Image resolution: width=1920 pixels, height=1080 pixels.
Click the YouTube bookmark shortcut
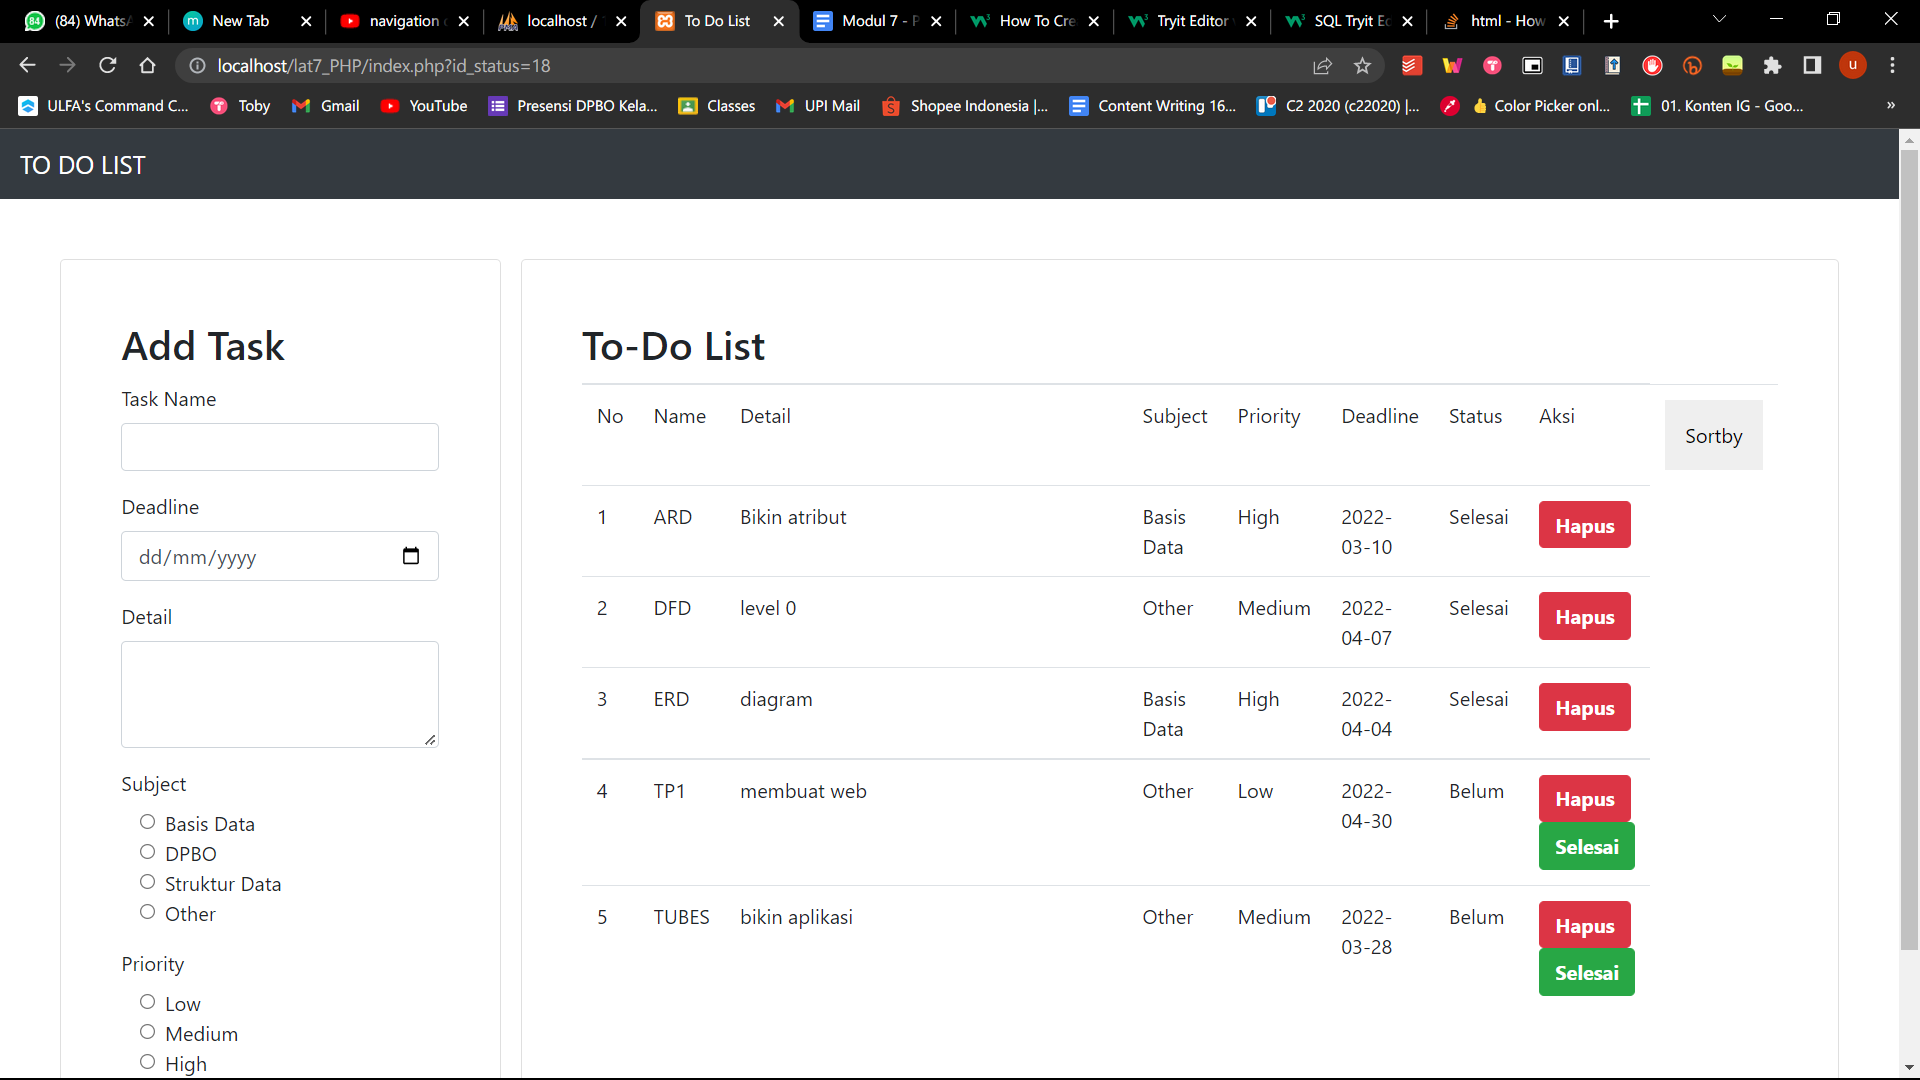pos(424,105)
